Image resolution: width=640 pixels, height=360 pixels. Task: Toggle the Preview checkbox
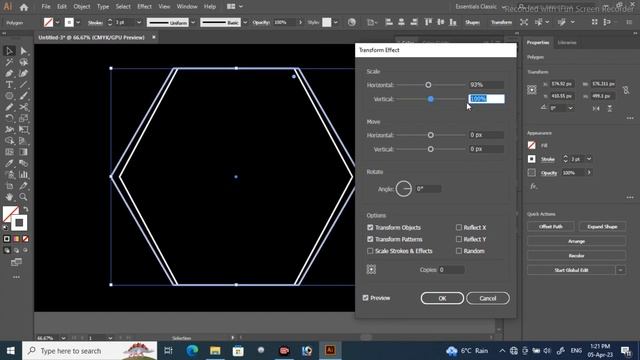pos(365,298)
